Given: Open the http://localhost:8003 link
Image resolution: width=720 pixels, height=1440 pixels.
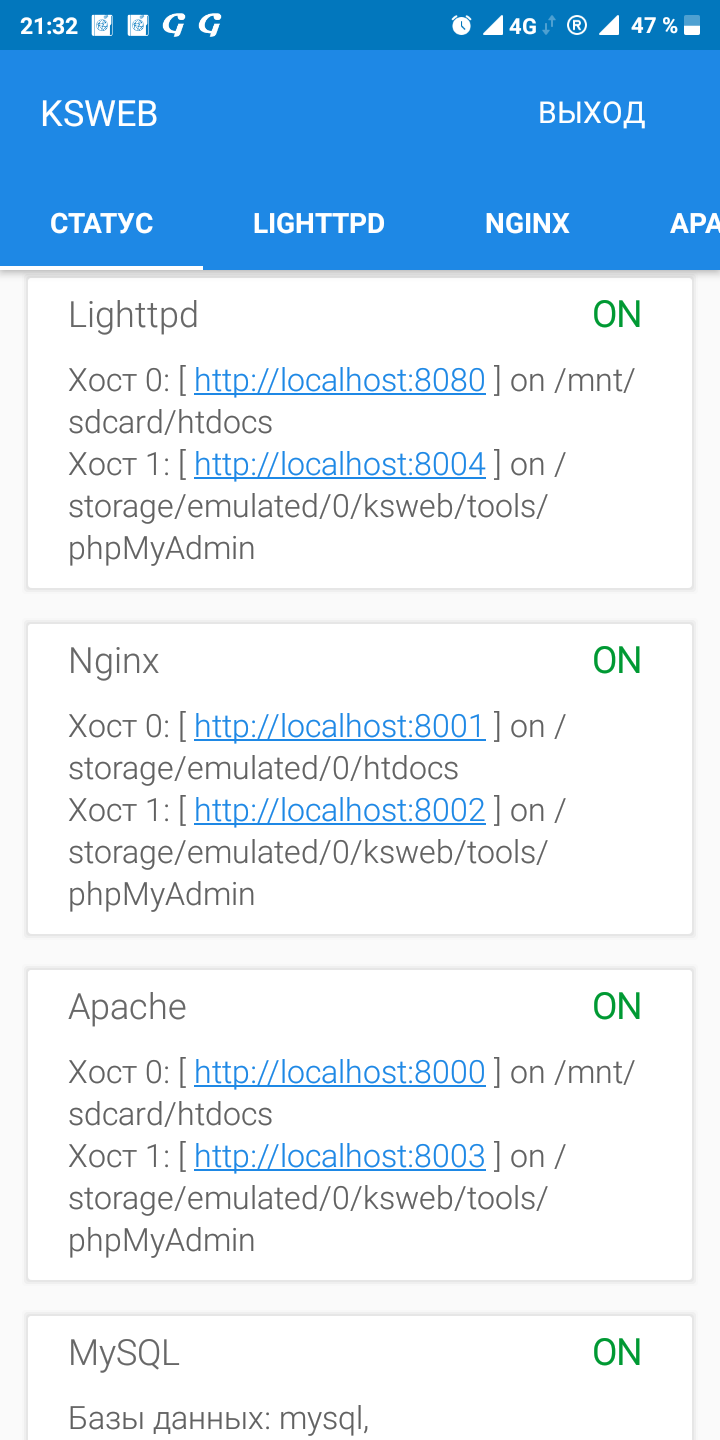Looking at the screenshot, I should tap(339, 1156).
